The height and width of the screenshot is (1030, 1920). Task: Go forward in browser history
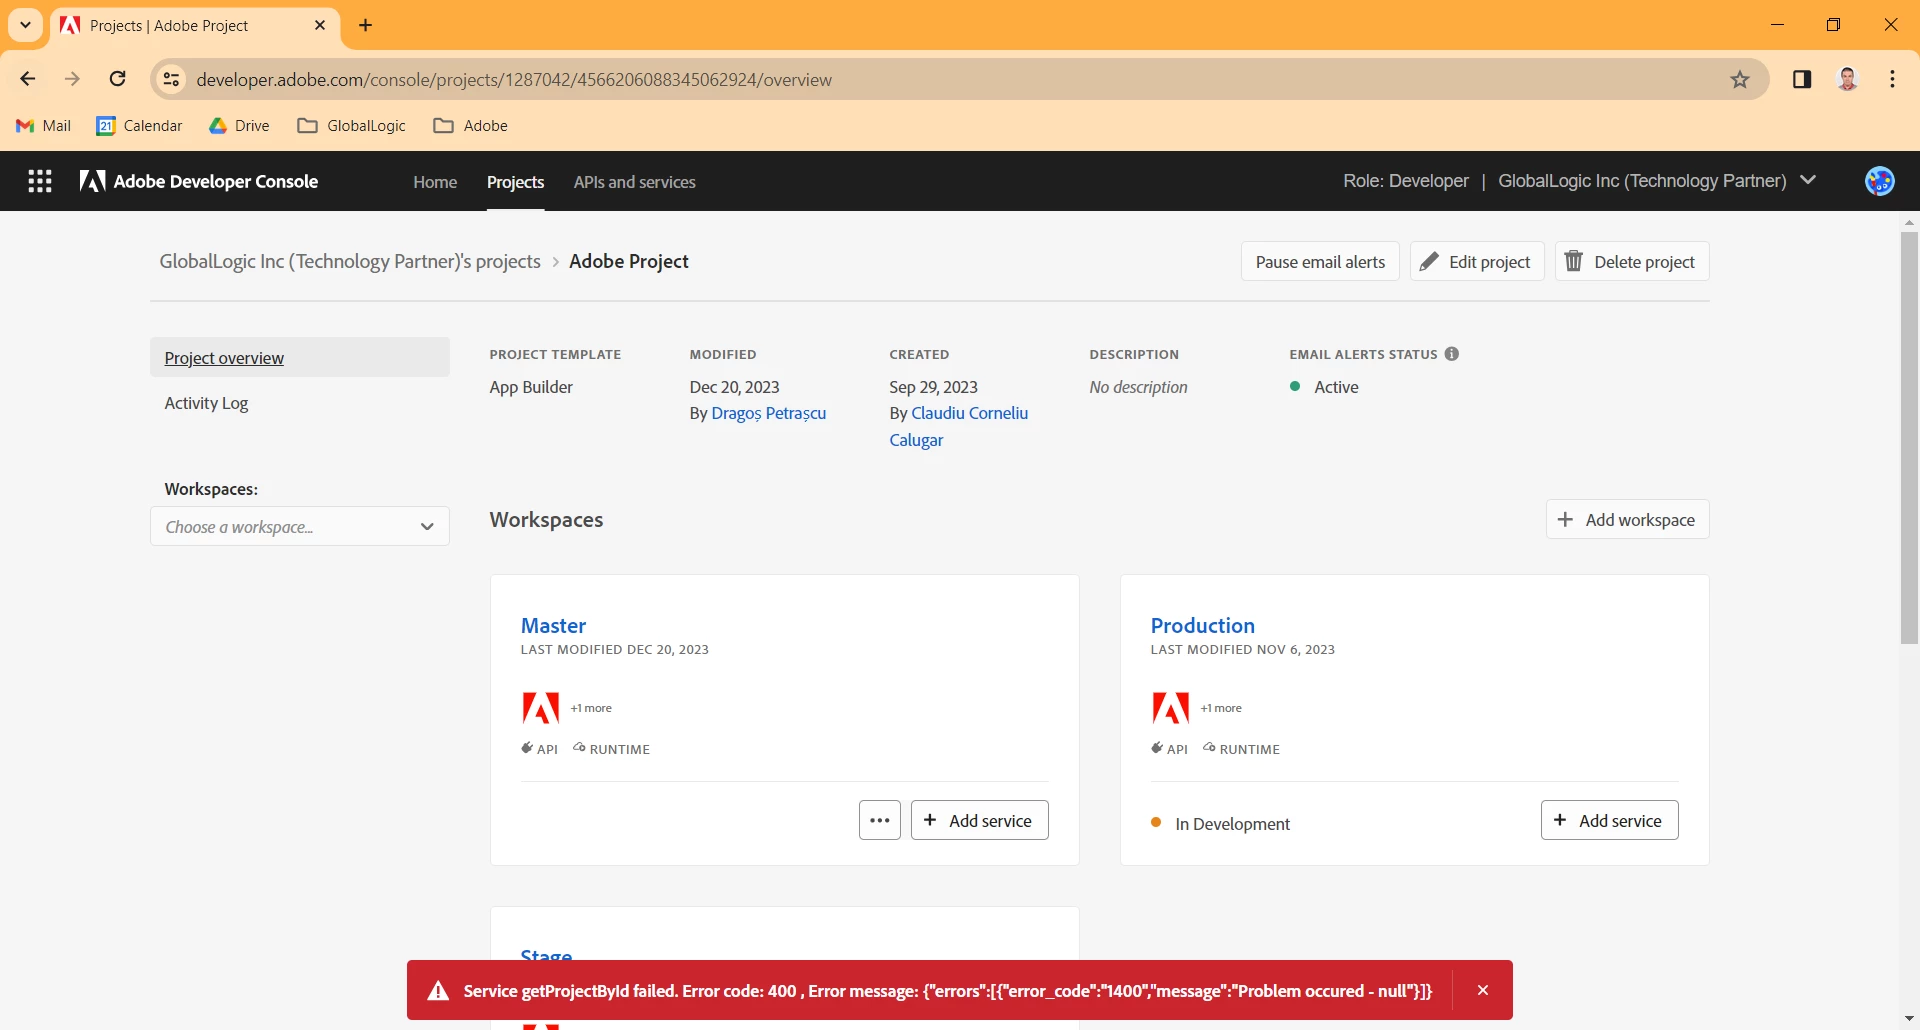click(x=72, y=79)
